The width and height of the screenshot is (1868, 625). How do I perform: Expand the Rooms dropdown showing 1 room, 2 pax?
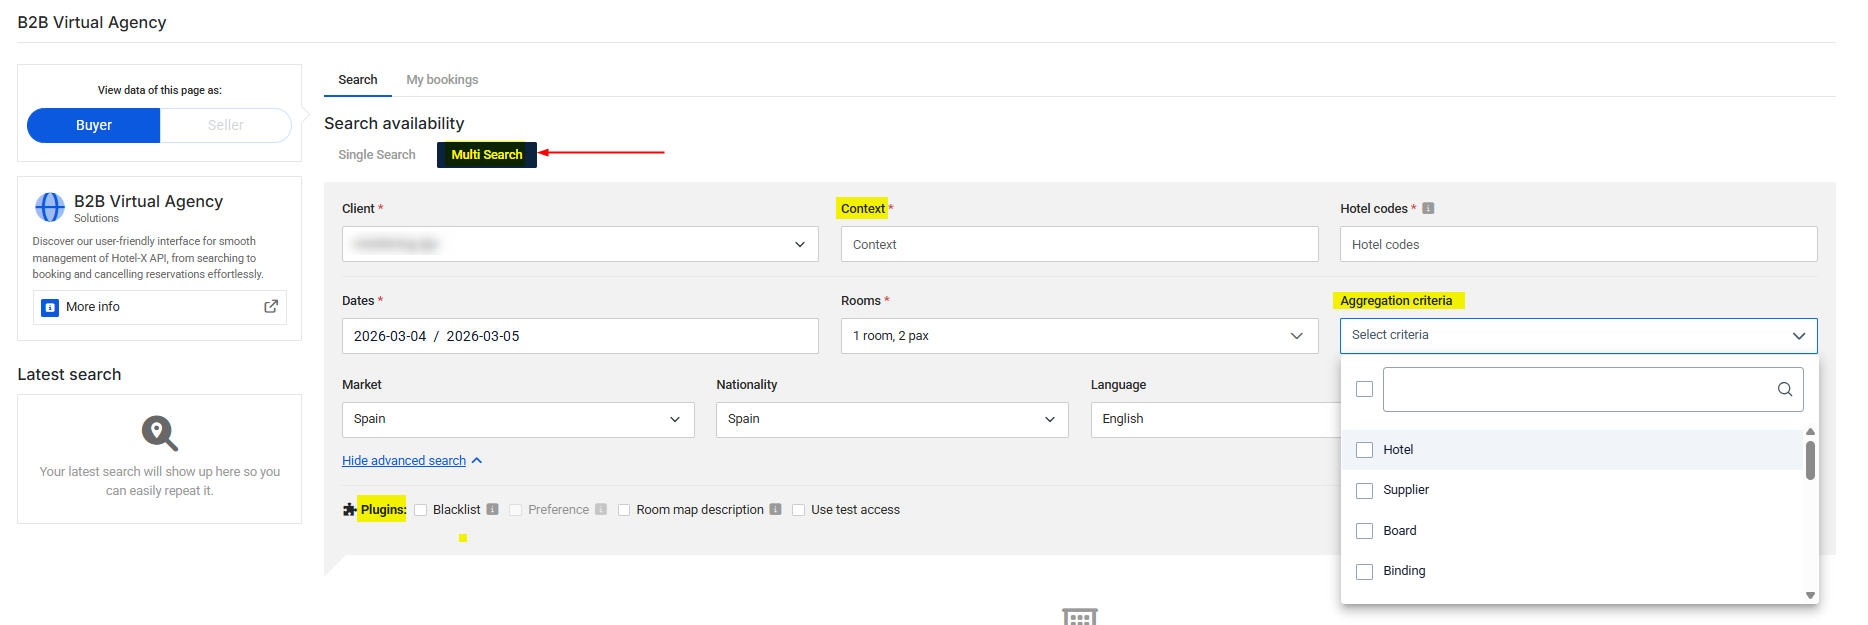tap(1078, 336)
